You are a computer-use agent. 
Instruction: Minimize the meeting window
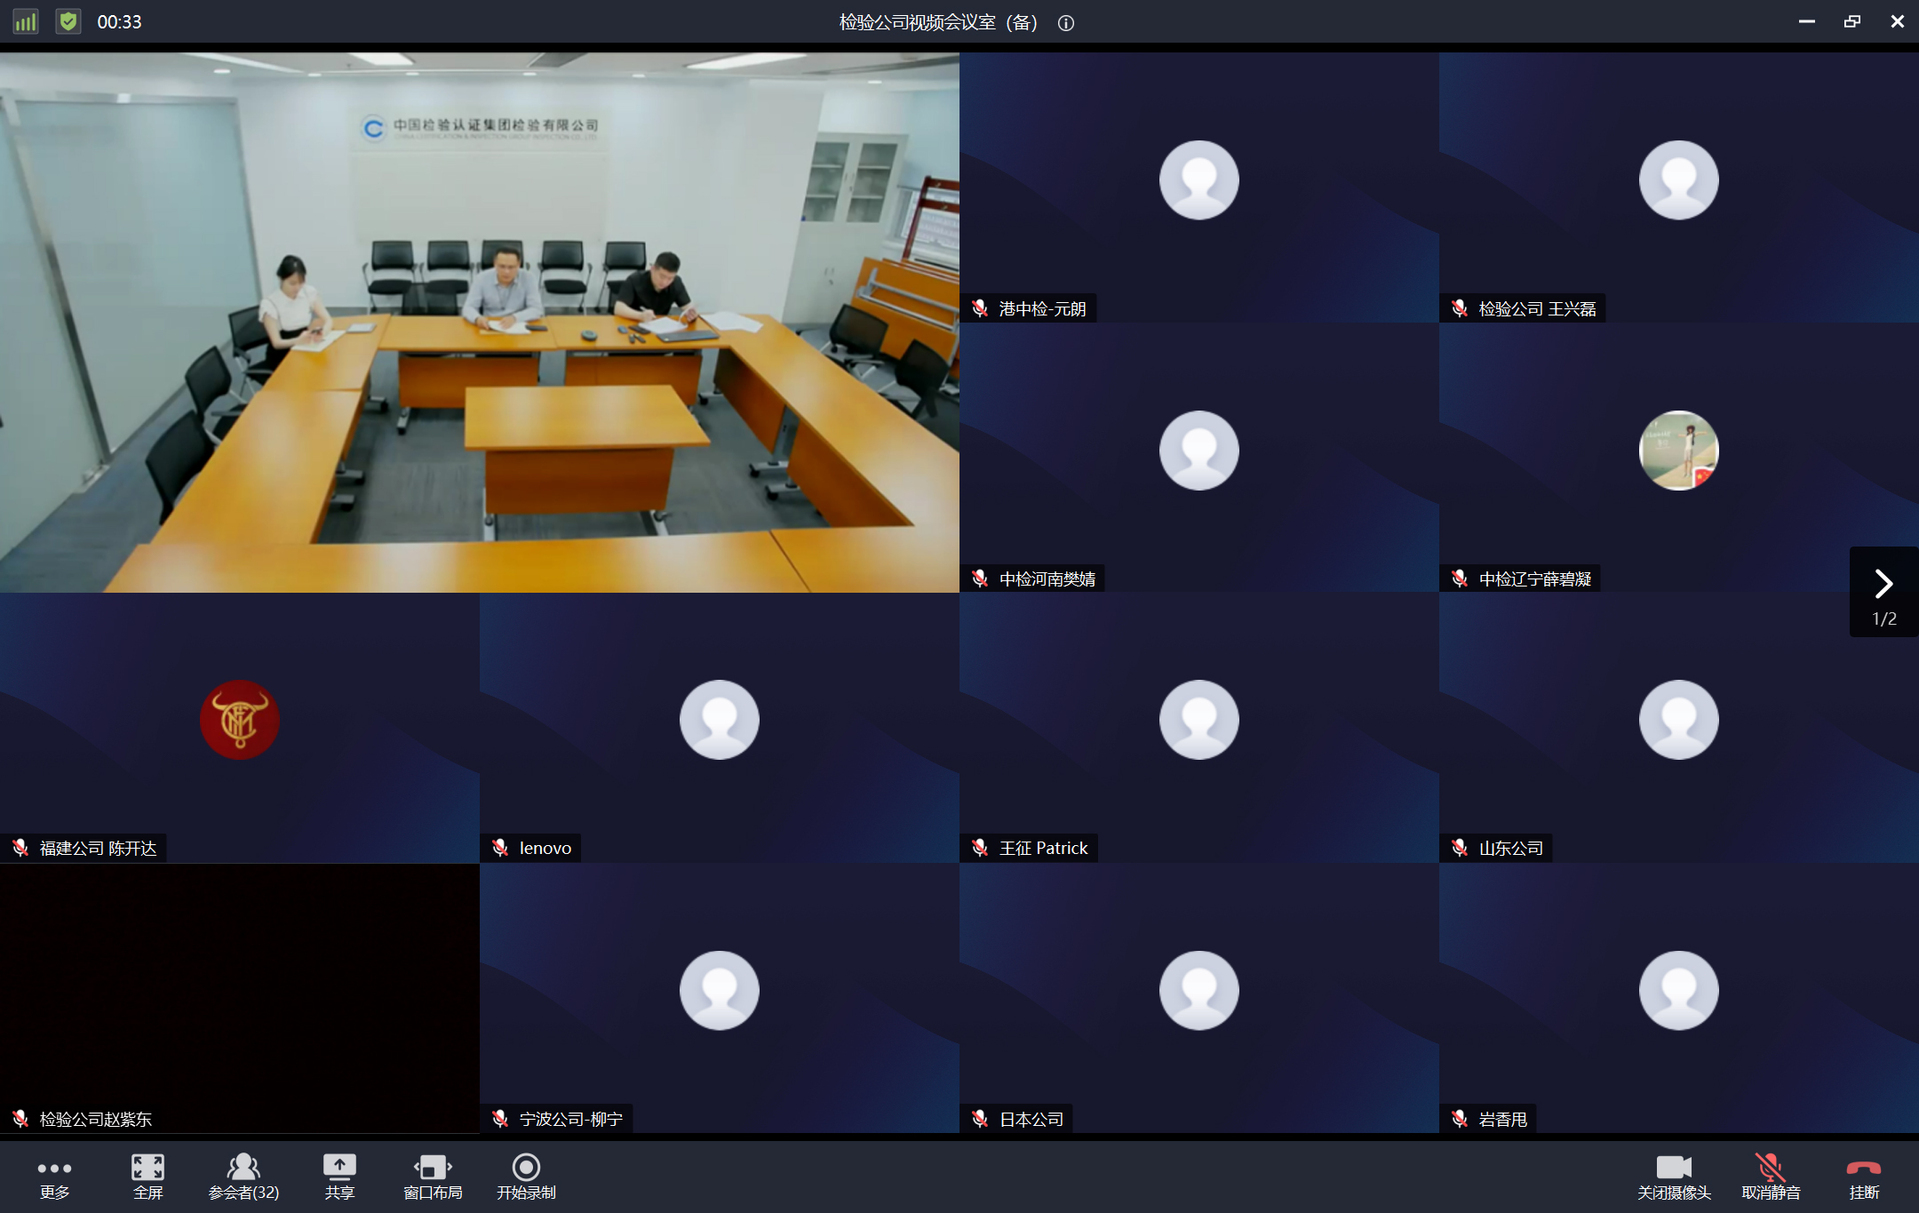click(x=1806, y=21)
